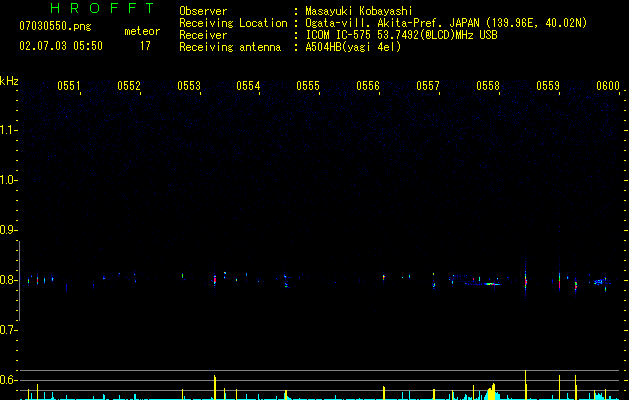Select the filename 07030550.png
This screenshot has width=629, height=400.
(55, 26)
